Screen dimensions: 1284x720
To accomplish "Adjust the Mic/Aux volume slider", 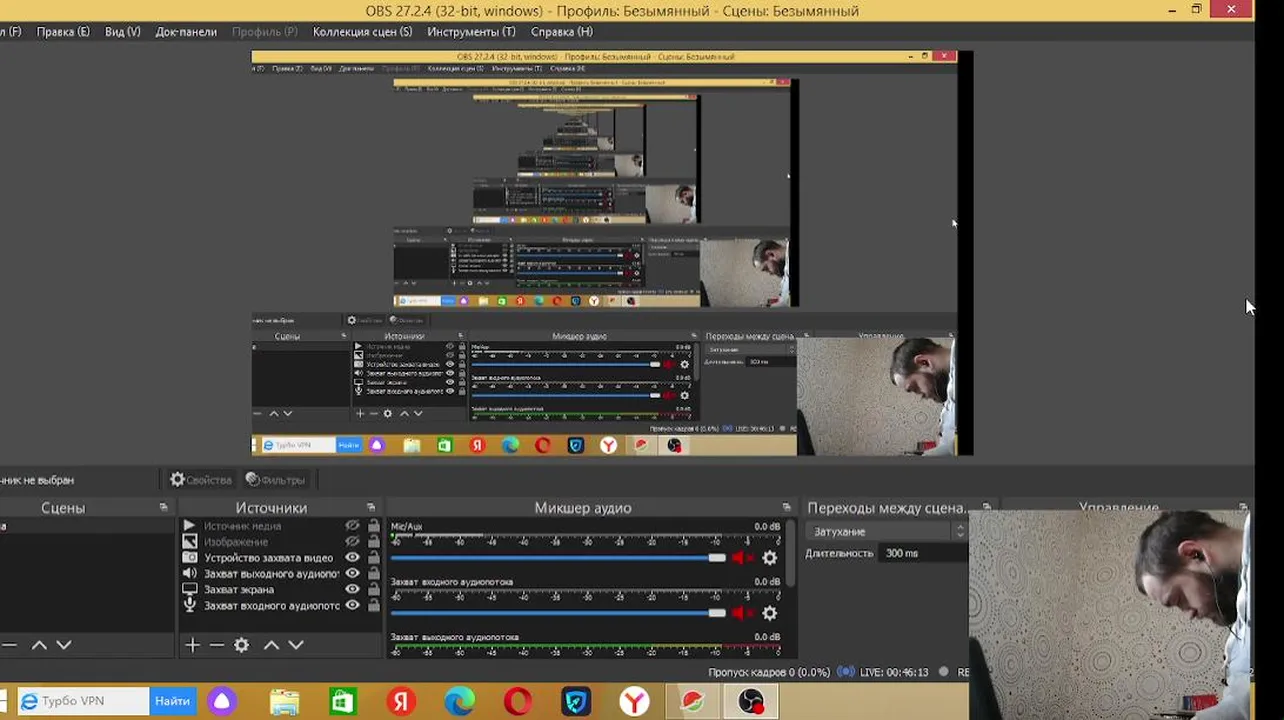I will tap(558, 558).
